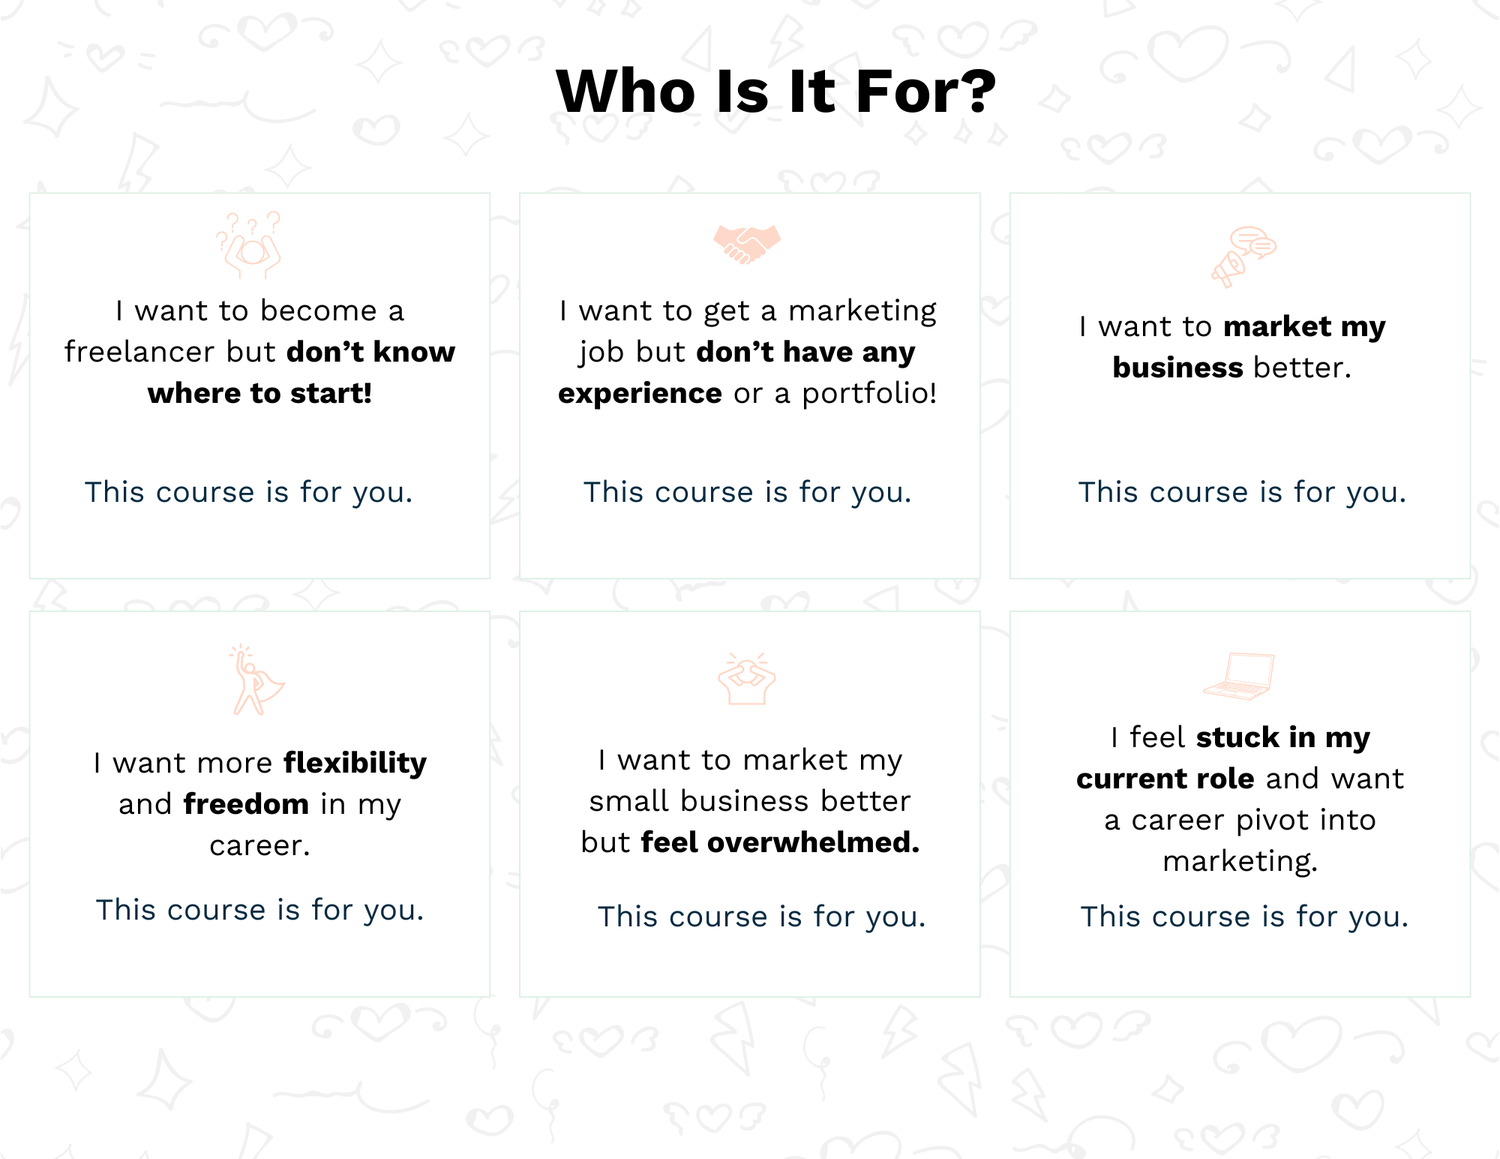Screen dimensions: 1500x1159
Task: Click "This course is for you" under flexibility card
Action: tap(260, 910)
